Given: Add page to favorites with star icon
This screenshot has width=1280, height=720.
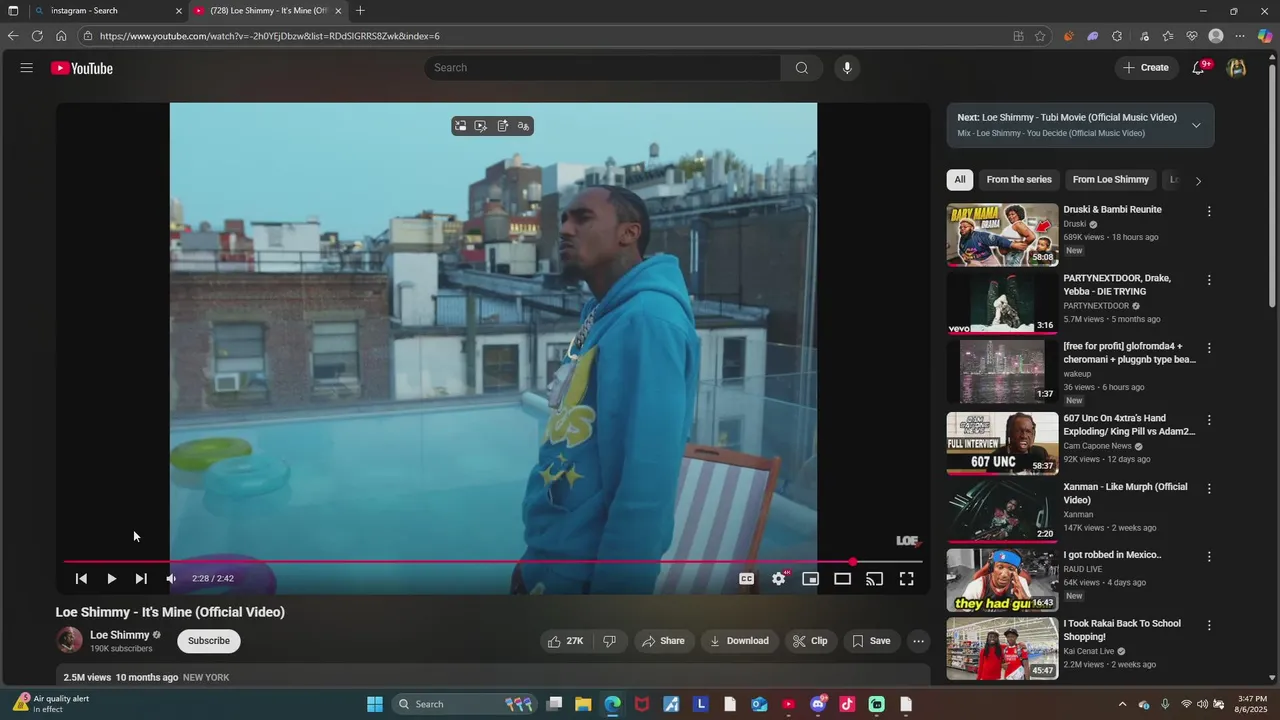Looking at the screenshot, I should (1040, 36).
